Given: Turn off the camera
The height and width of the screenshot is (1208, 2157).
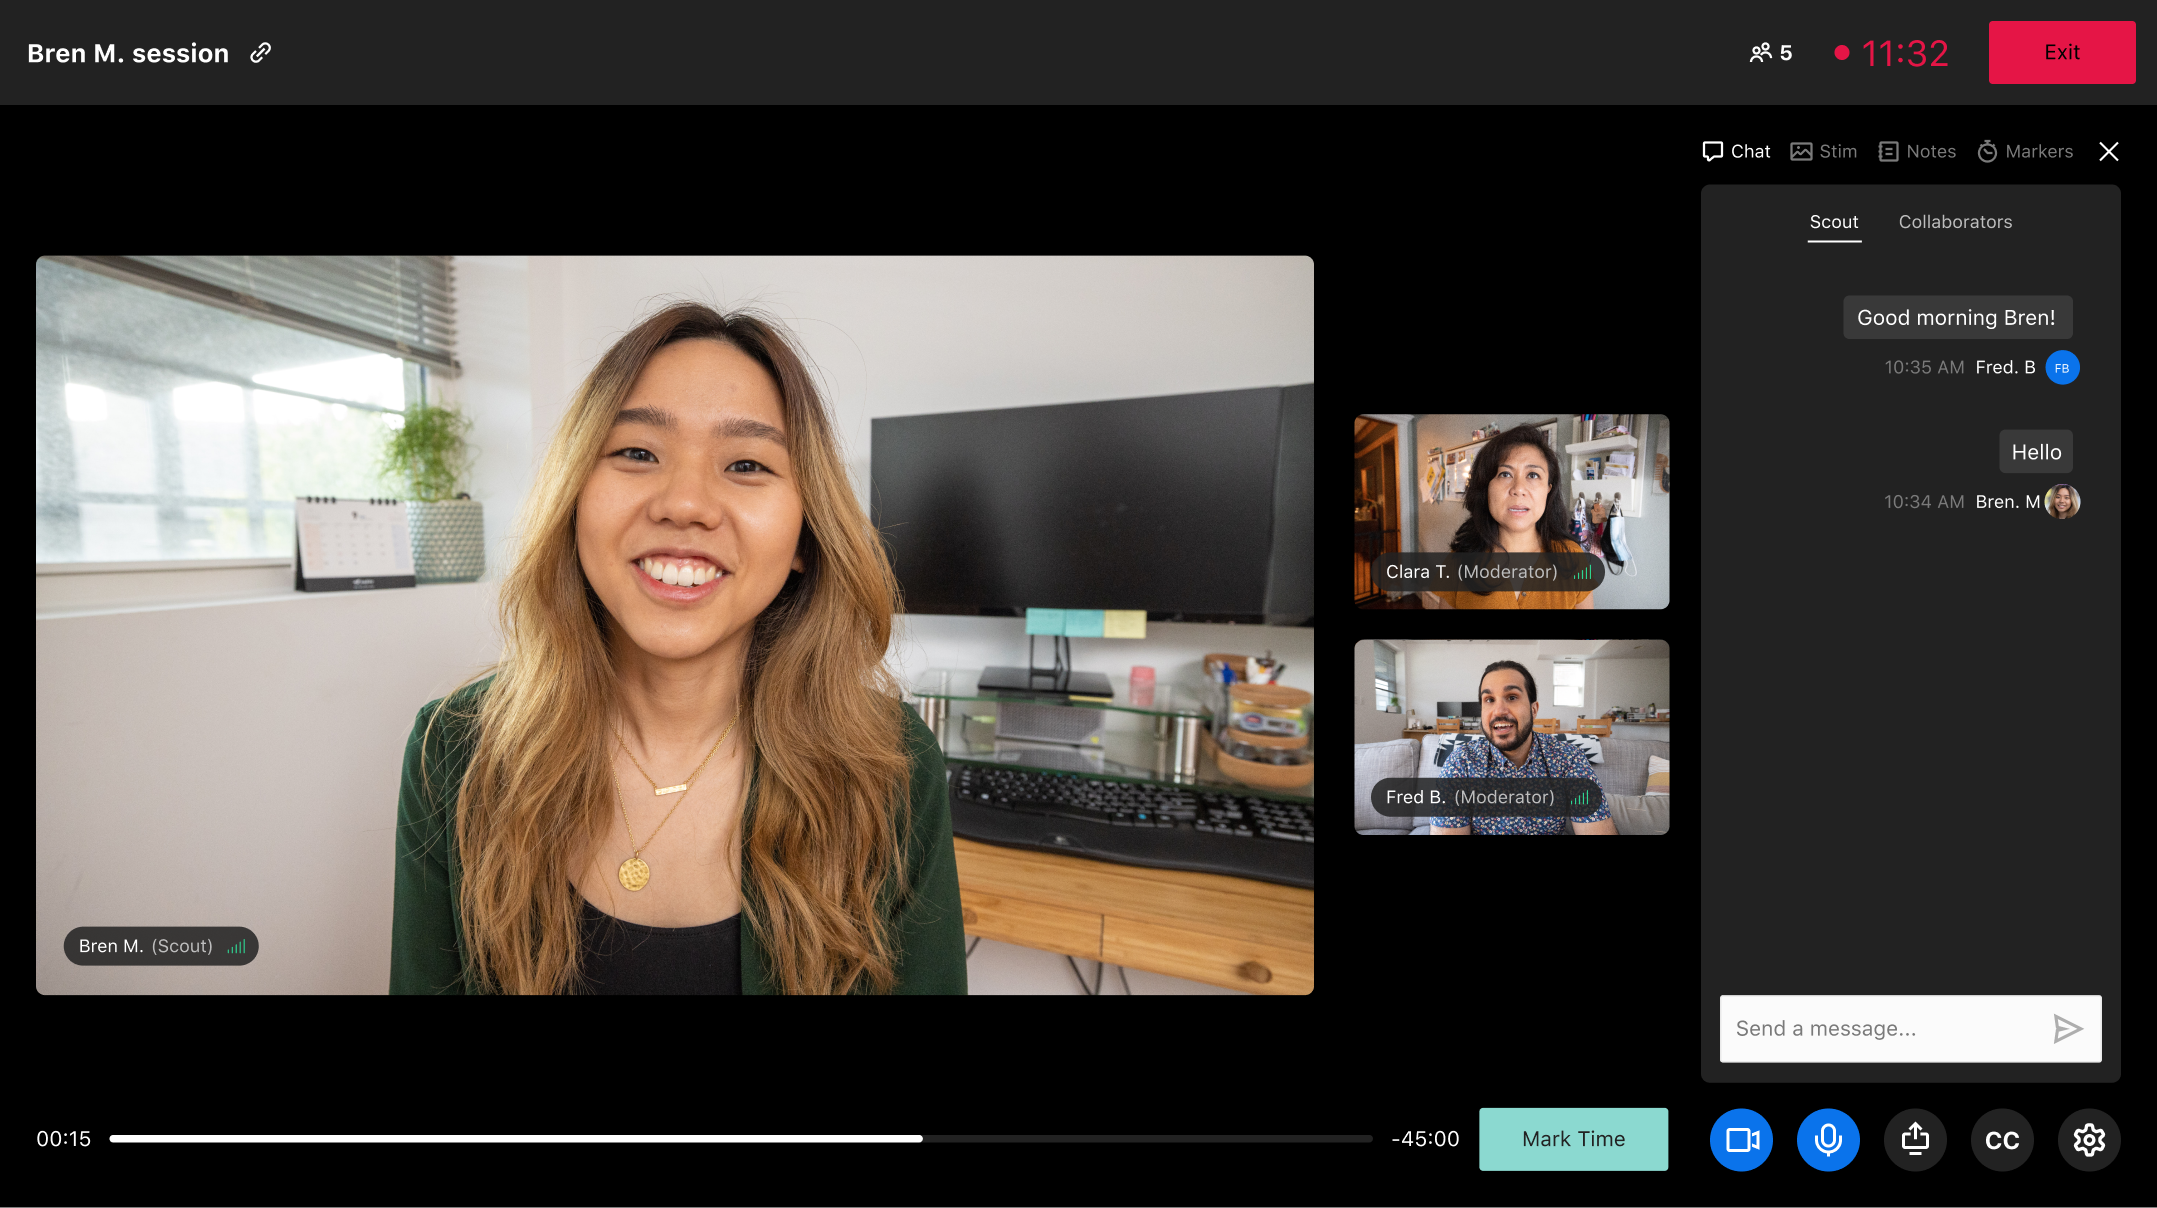Looking at the screenshot, I should (1741, 1139).
